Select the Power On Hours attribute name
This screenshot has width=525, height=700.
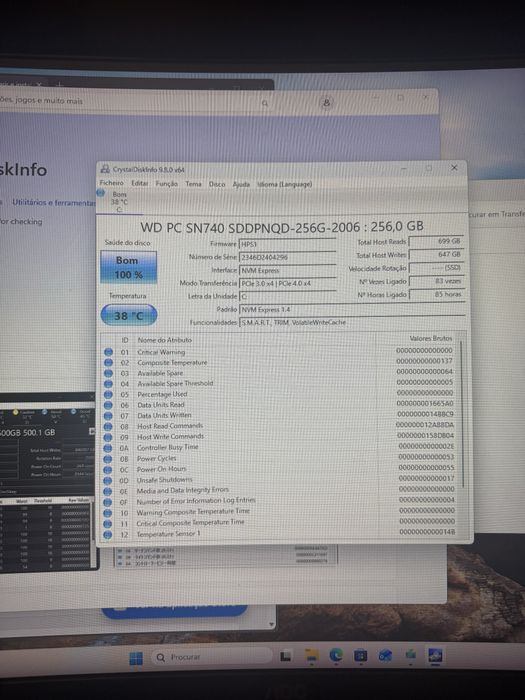click(162, 469)
